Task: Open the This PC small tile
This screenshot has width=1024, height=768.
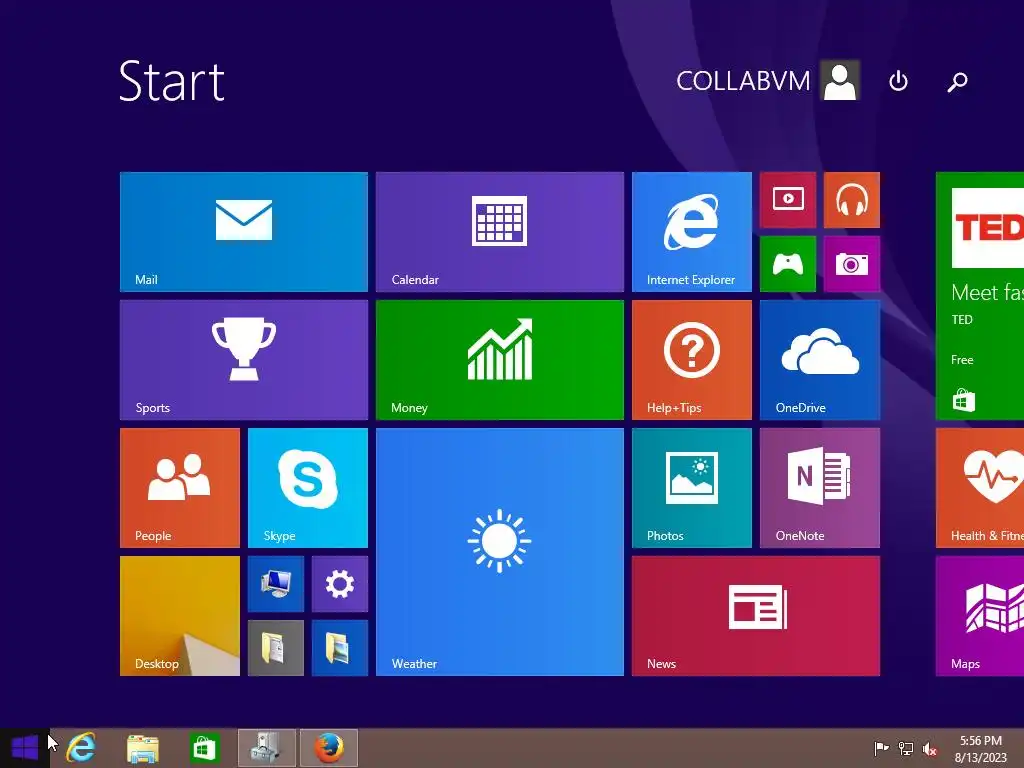Action: pos(276,584)
